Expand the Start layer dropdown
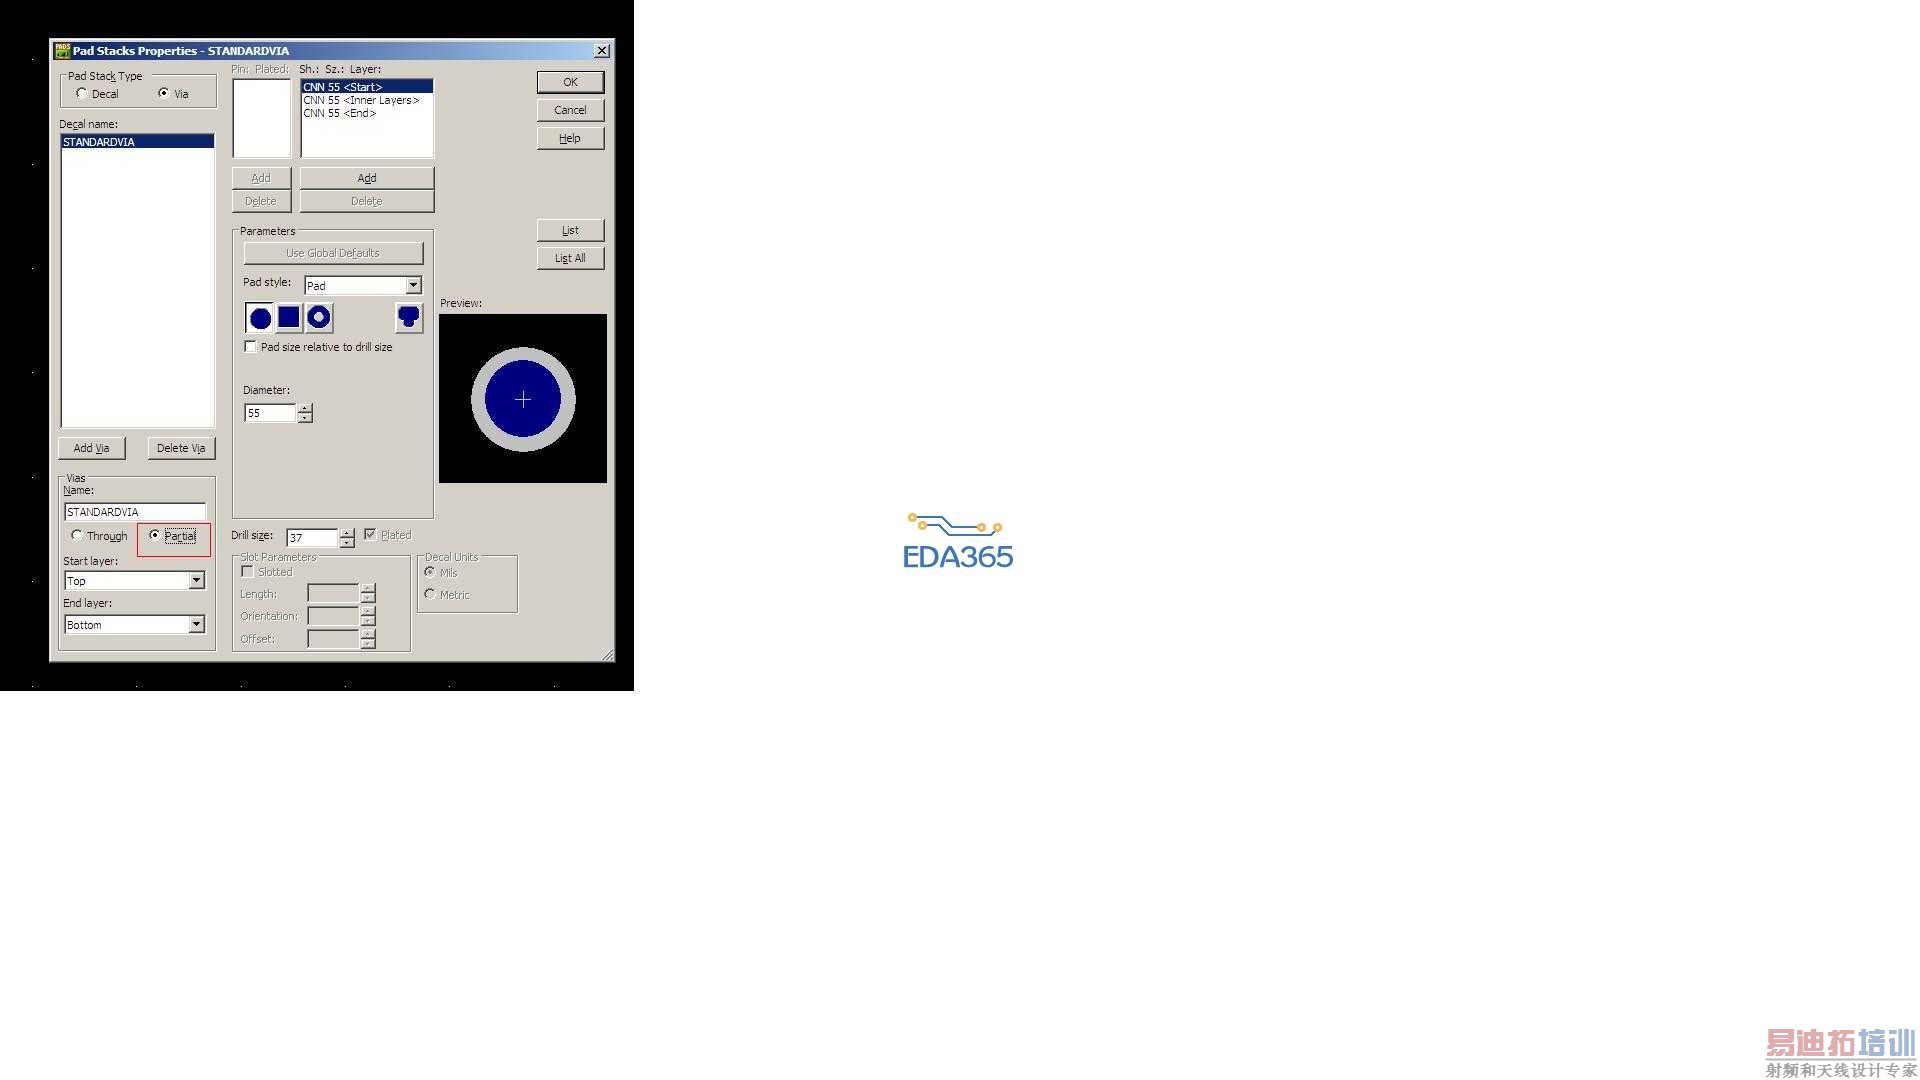1920x1080 pixels. click(x=197, y=581)
